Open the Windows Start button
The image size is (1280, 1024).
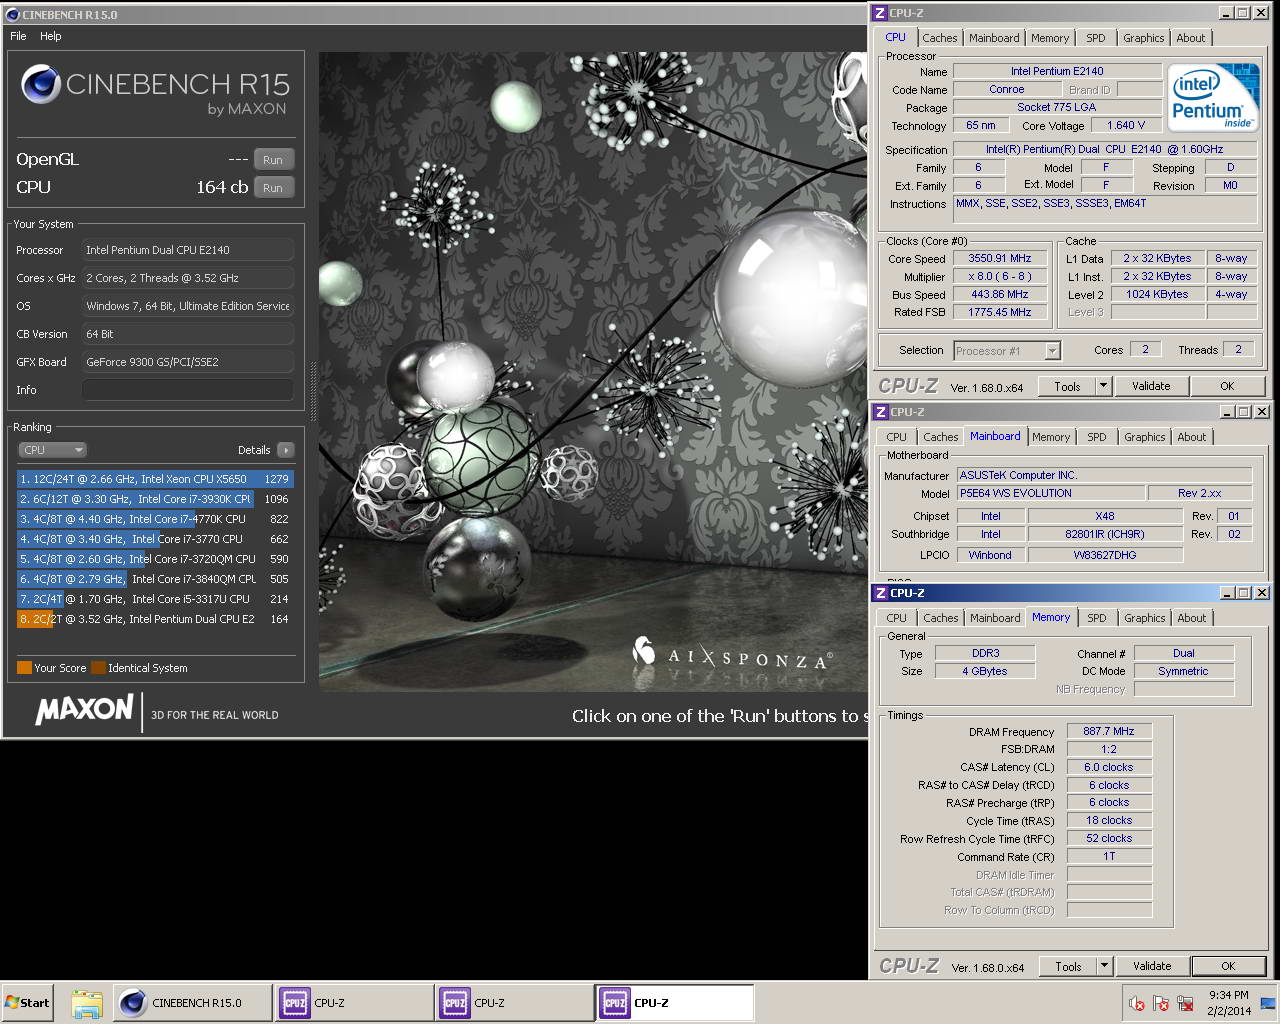27,1003
